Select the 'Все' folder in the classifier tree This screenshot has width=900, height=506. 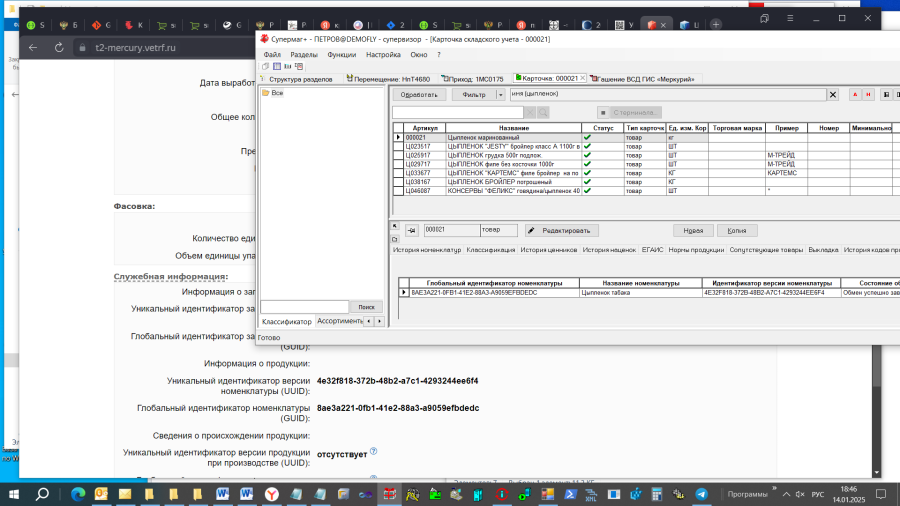(277, 93)
